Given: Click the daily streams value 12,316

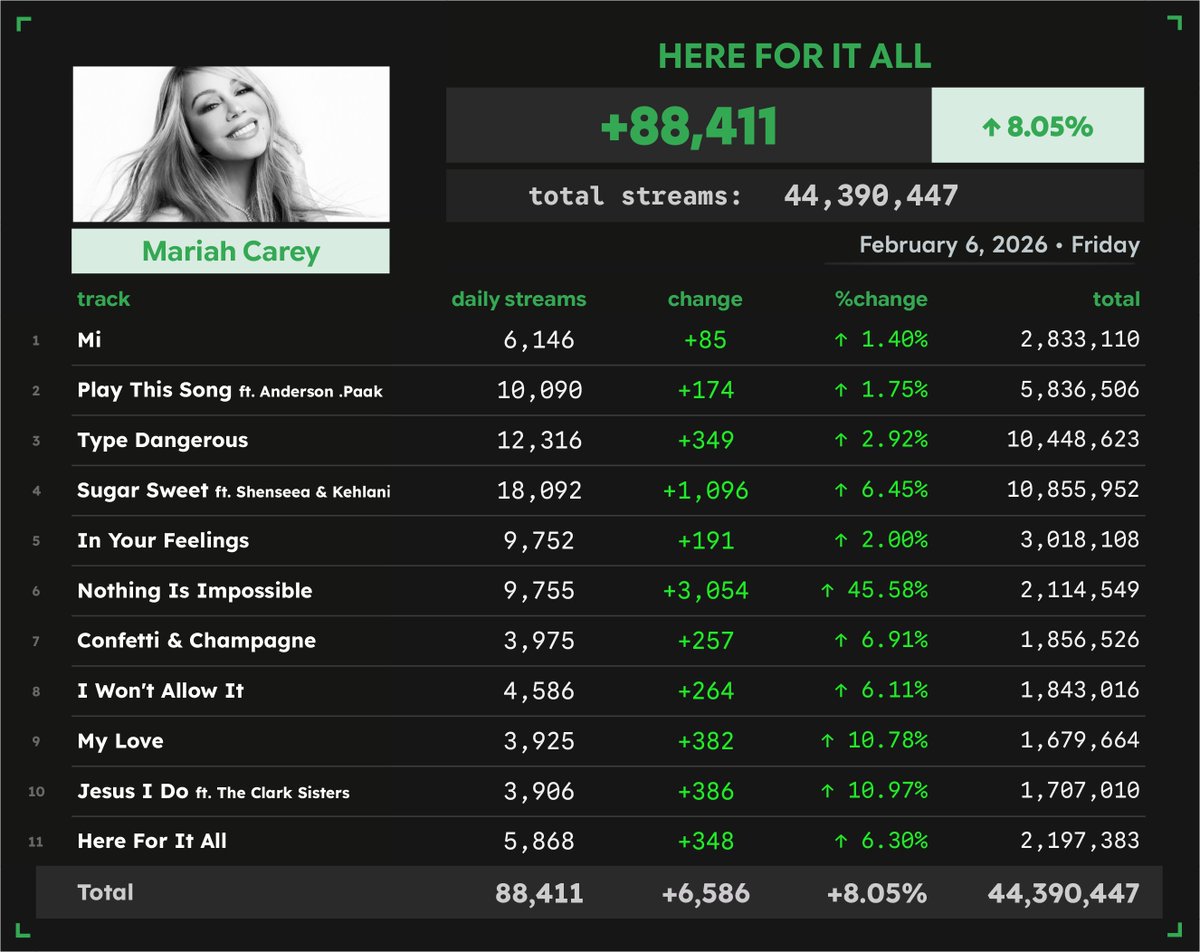Looking at the screenshot, I should 540,440.
